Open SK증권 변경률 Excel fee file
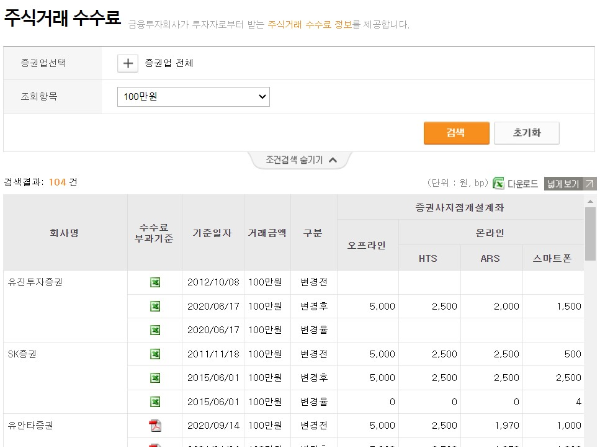This screenshot has height=447, width=600. pos(155,402)
